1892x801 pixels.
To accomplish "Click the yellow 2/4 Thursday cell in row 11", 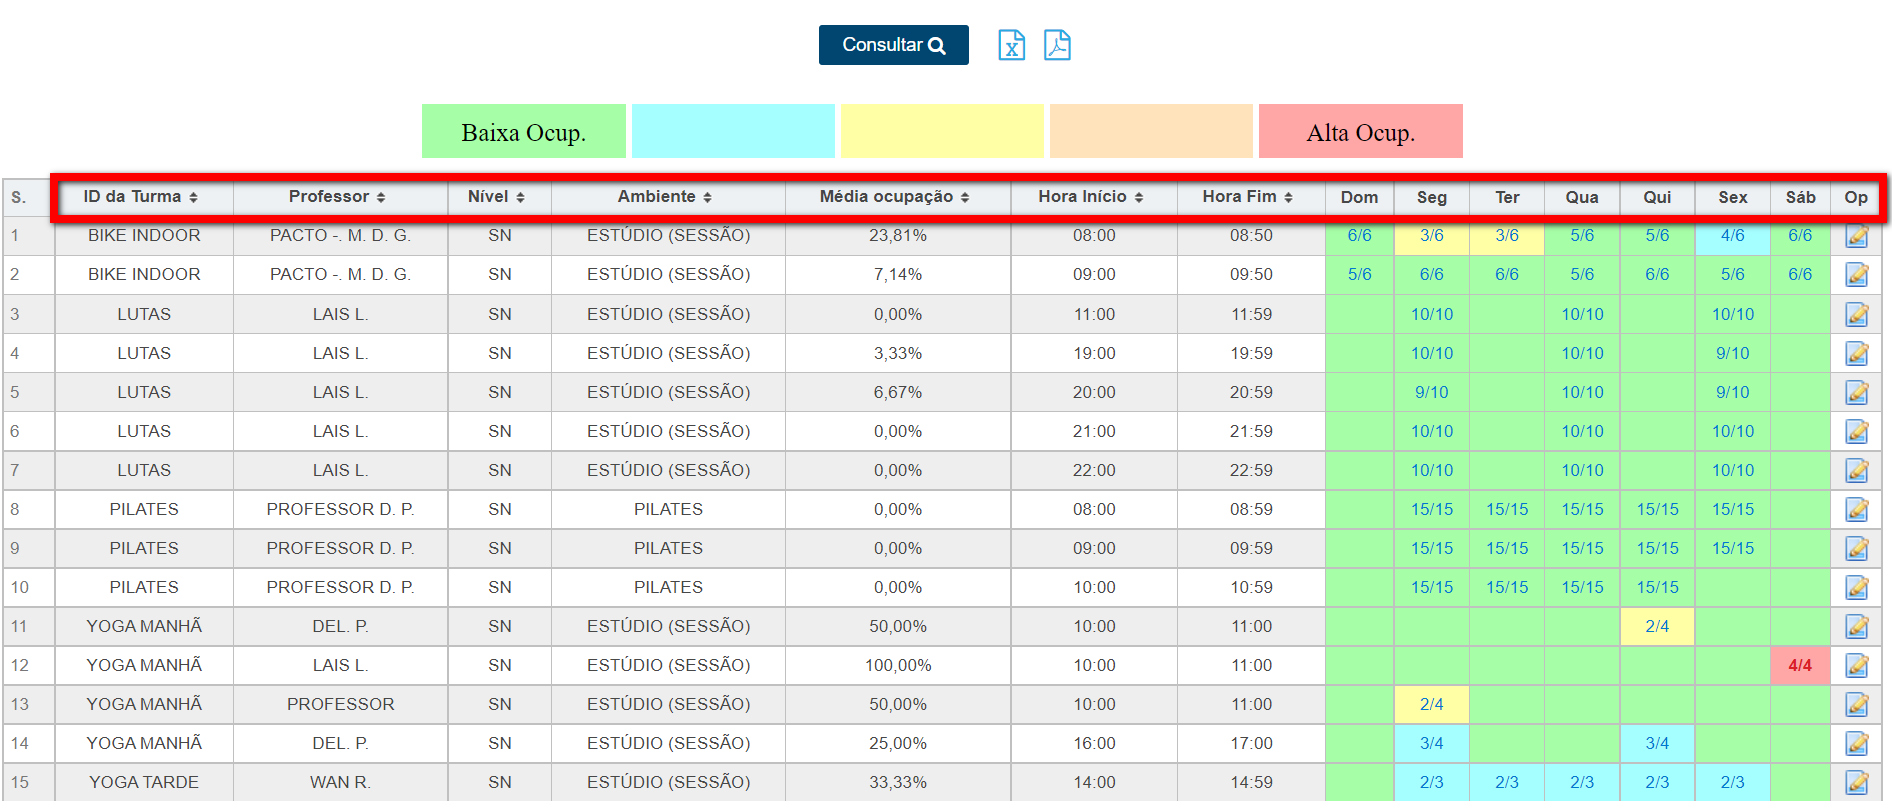I will (x=1656, y=626).
